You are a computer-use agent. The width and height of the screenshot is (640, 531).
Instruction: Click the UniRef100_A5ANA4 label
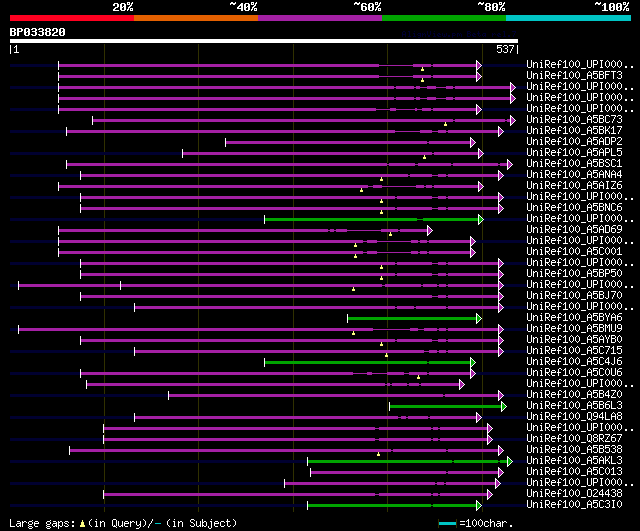(x=574, y=175)
